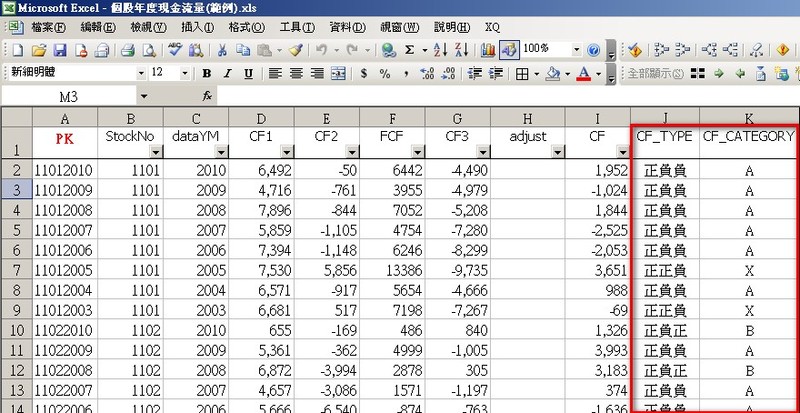Decrease decimal places
Screen dimensions: 800x413
pyautogui.click(x=447, y=74)
